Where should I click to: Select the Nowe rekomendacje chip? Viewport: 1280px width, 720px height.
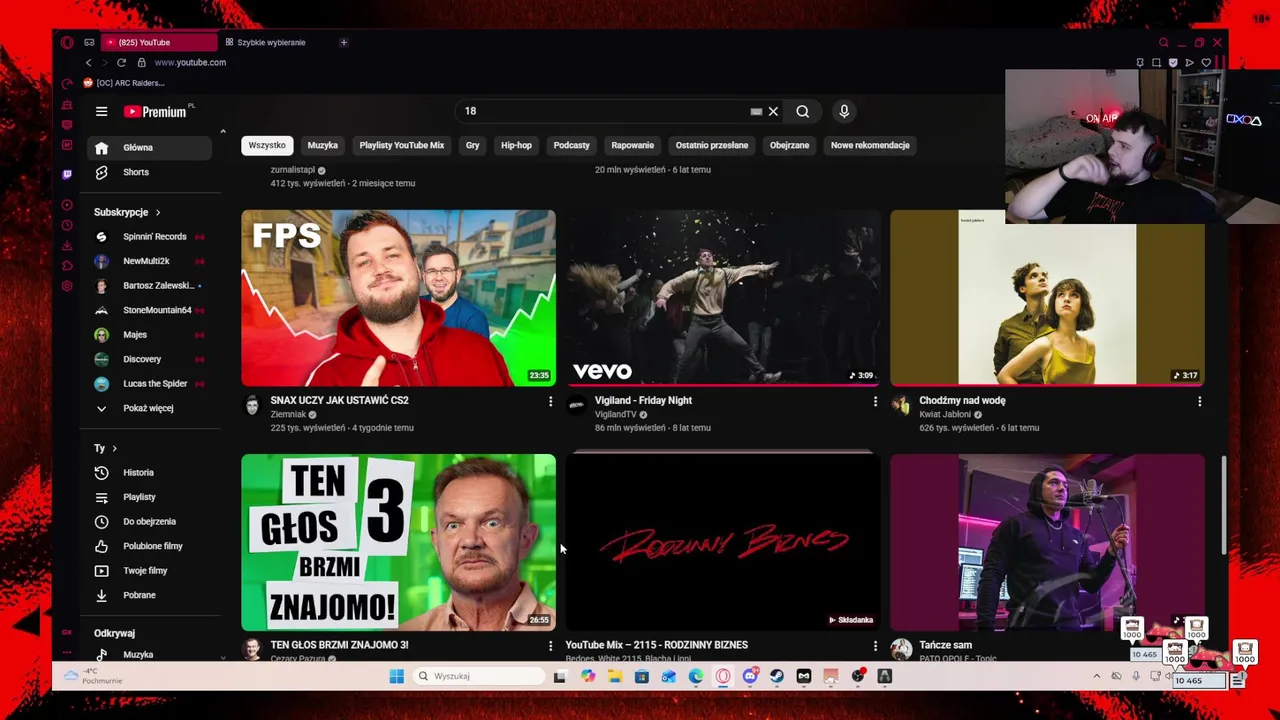click(x=870, y=145)
